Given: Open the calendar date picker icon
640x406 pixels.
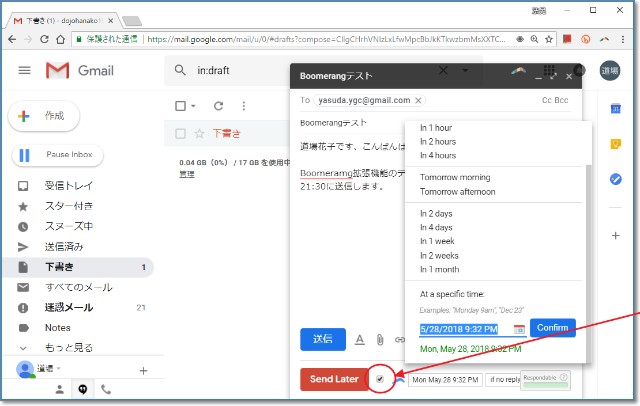Looking at the screenshot, I should tap(519, 329).
